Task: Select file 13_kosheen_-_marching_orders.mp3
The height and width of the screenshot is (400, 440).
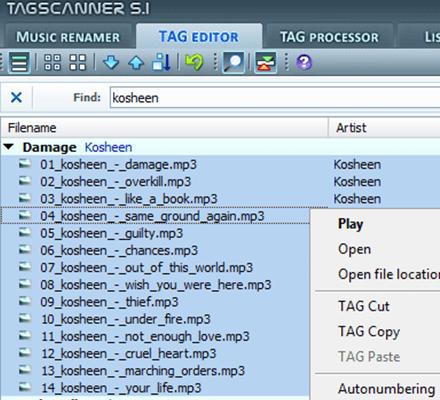Action: pyautogui.click(x=143, y=371)
